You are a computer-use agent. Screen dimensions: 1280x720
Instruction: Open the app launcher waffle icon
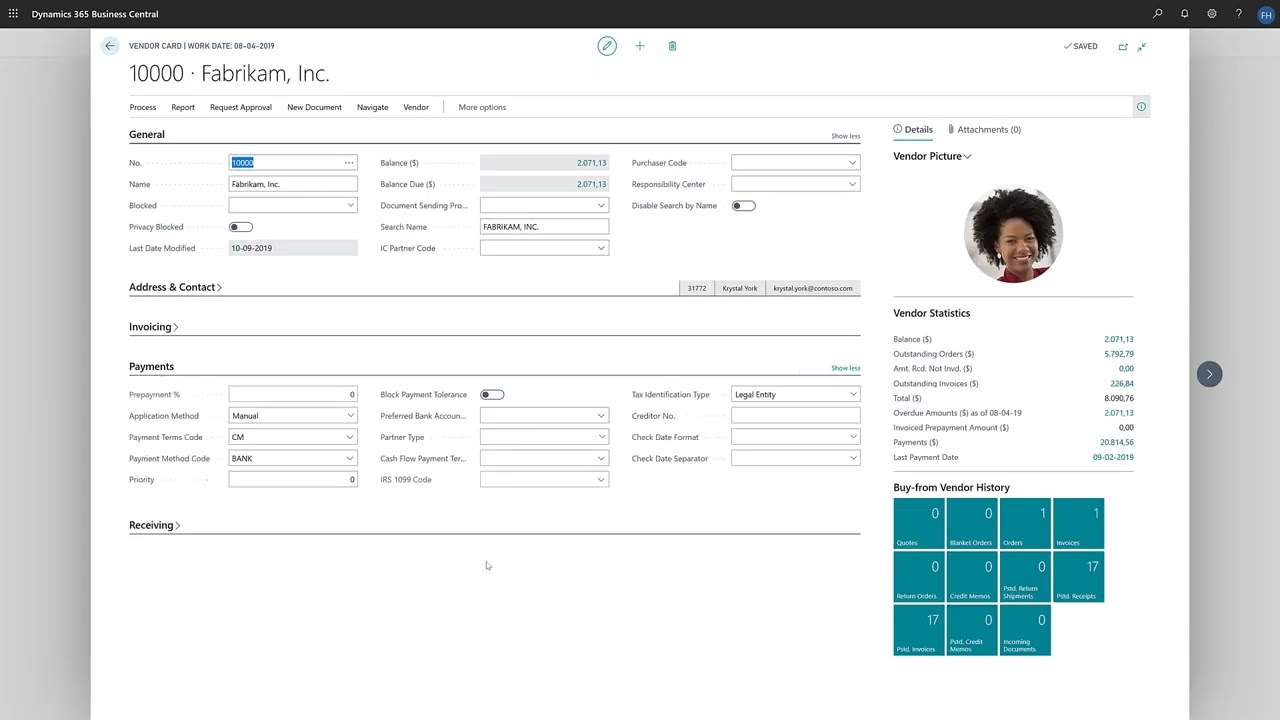13,14
